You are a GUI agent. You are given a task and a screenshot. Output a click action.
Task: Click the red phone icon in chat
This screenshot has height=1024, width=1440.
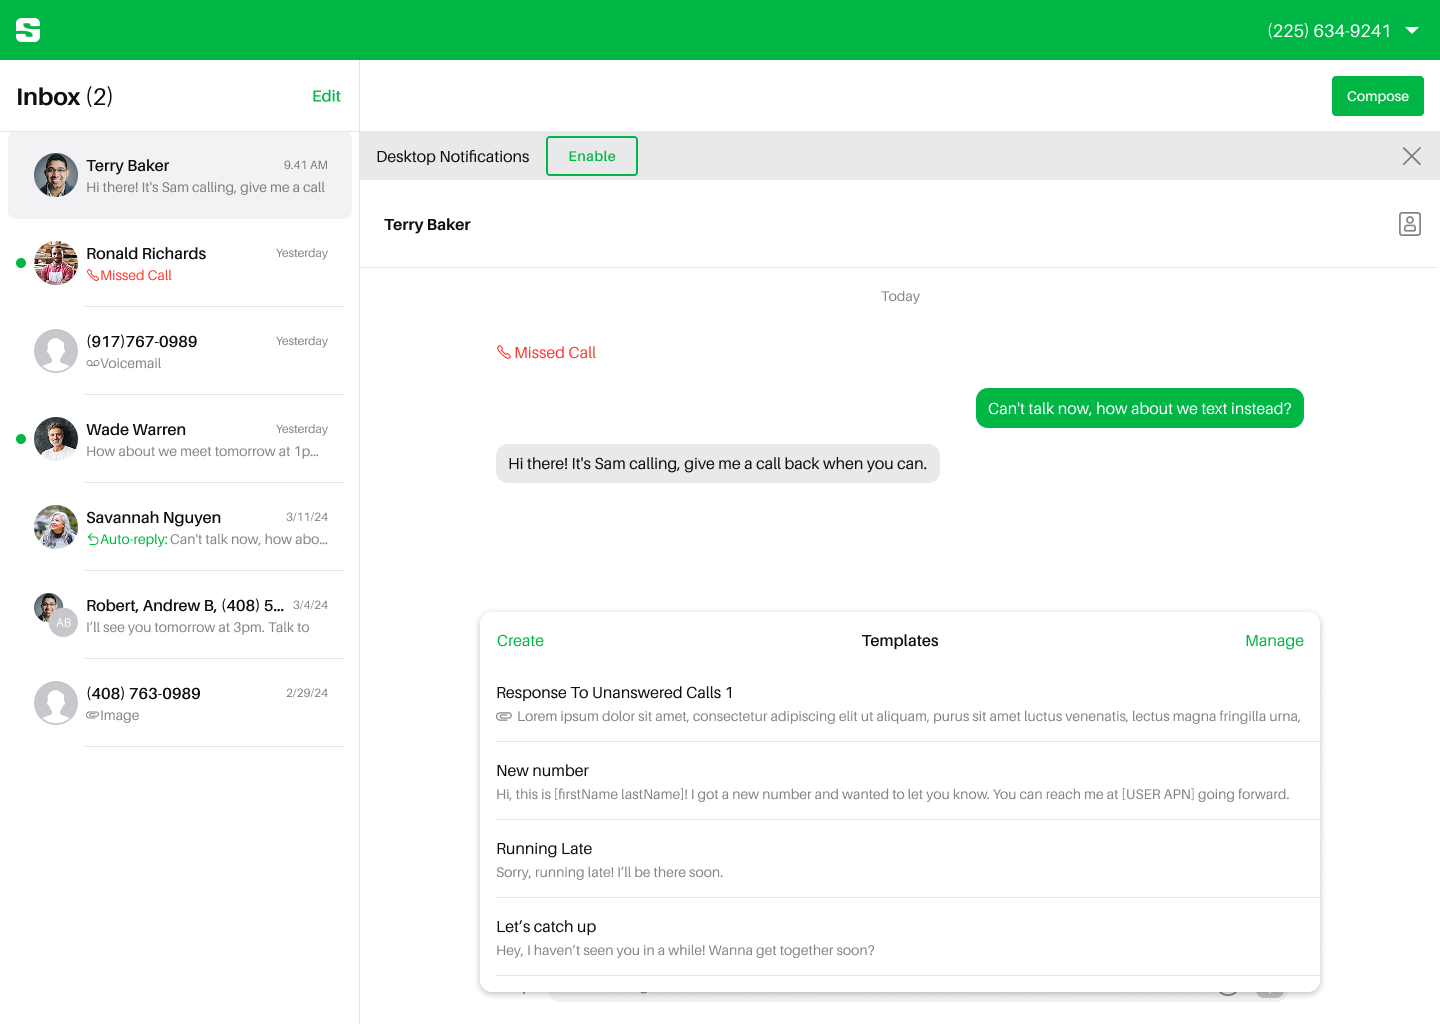coord(504,352)
